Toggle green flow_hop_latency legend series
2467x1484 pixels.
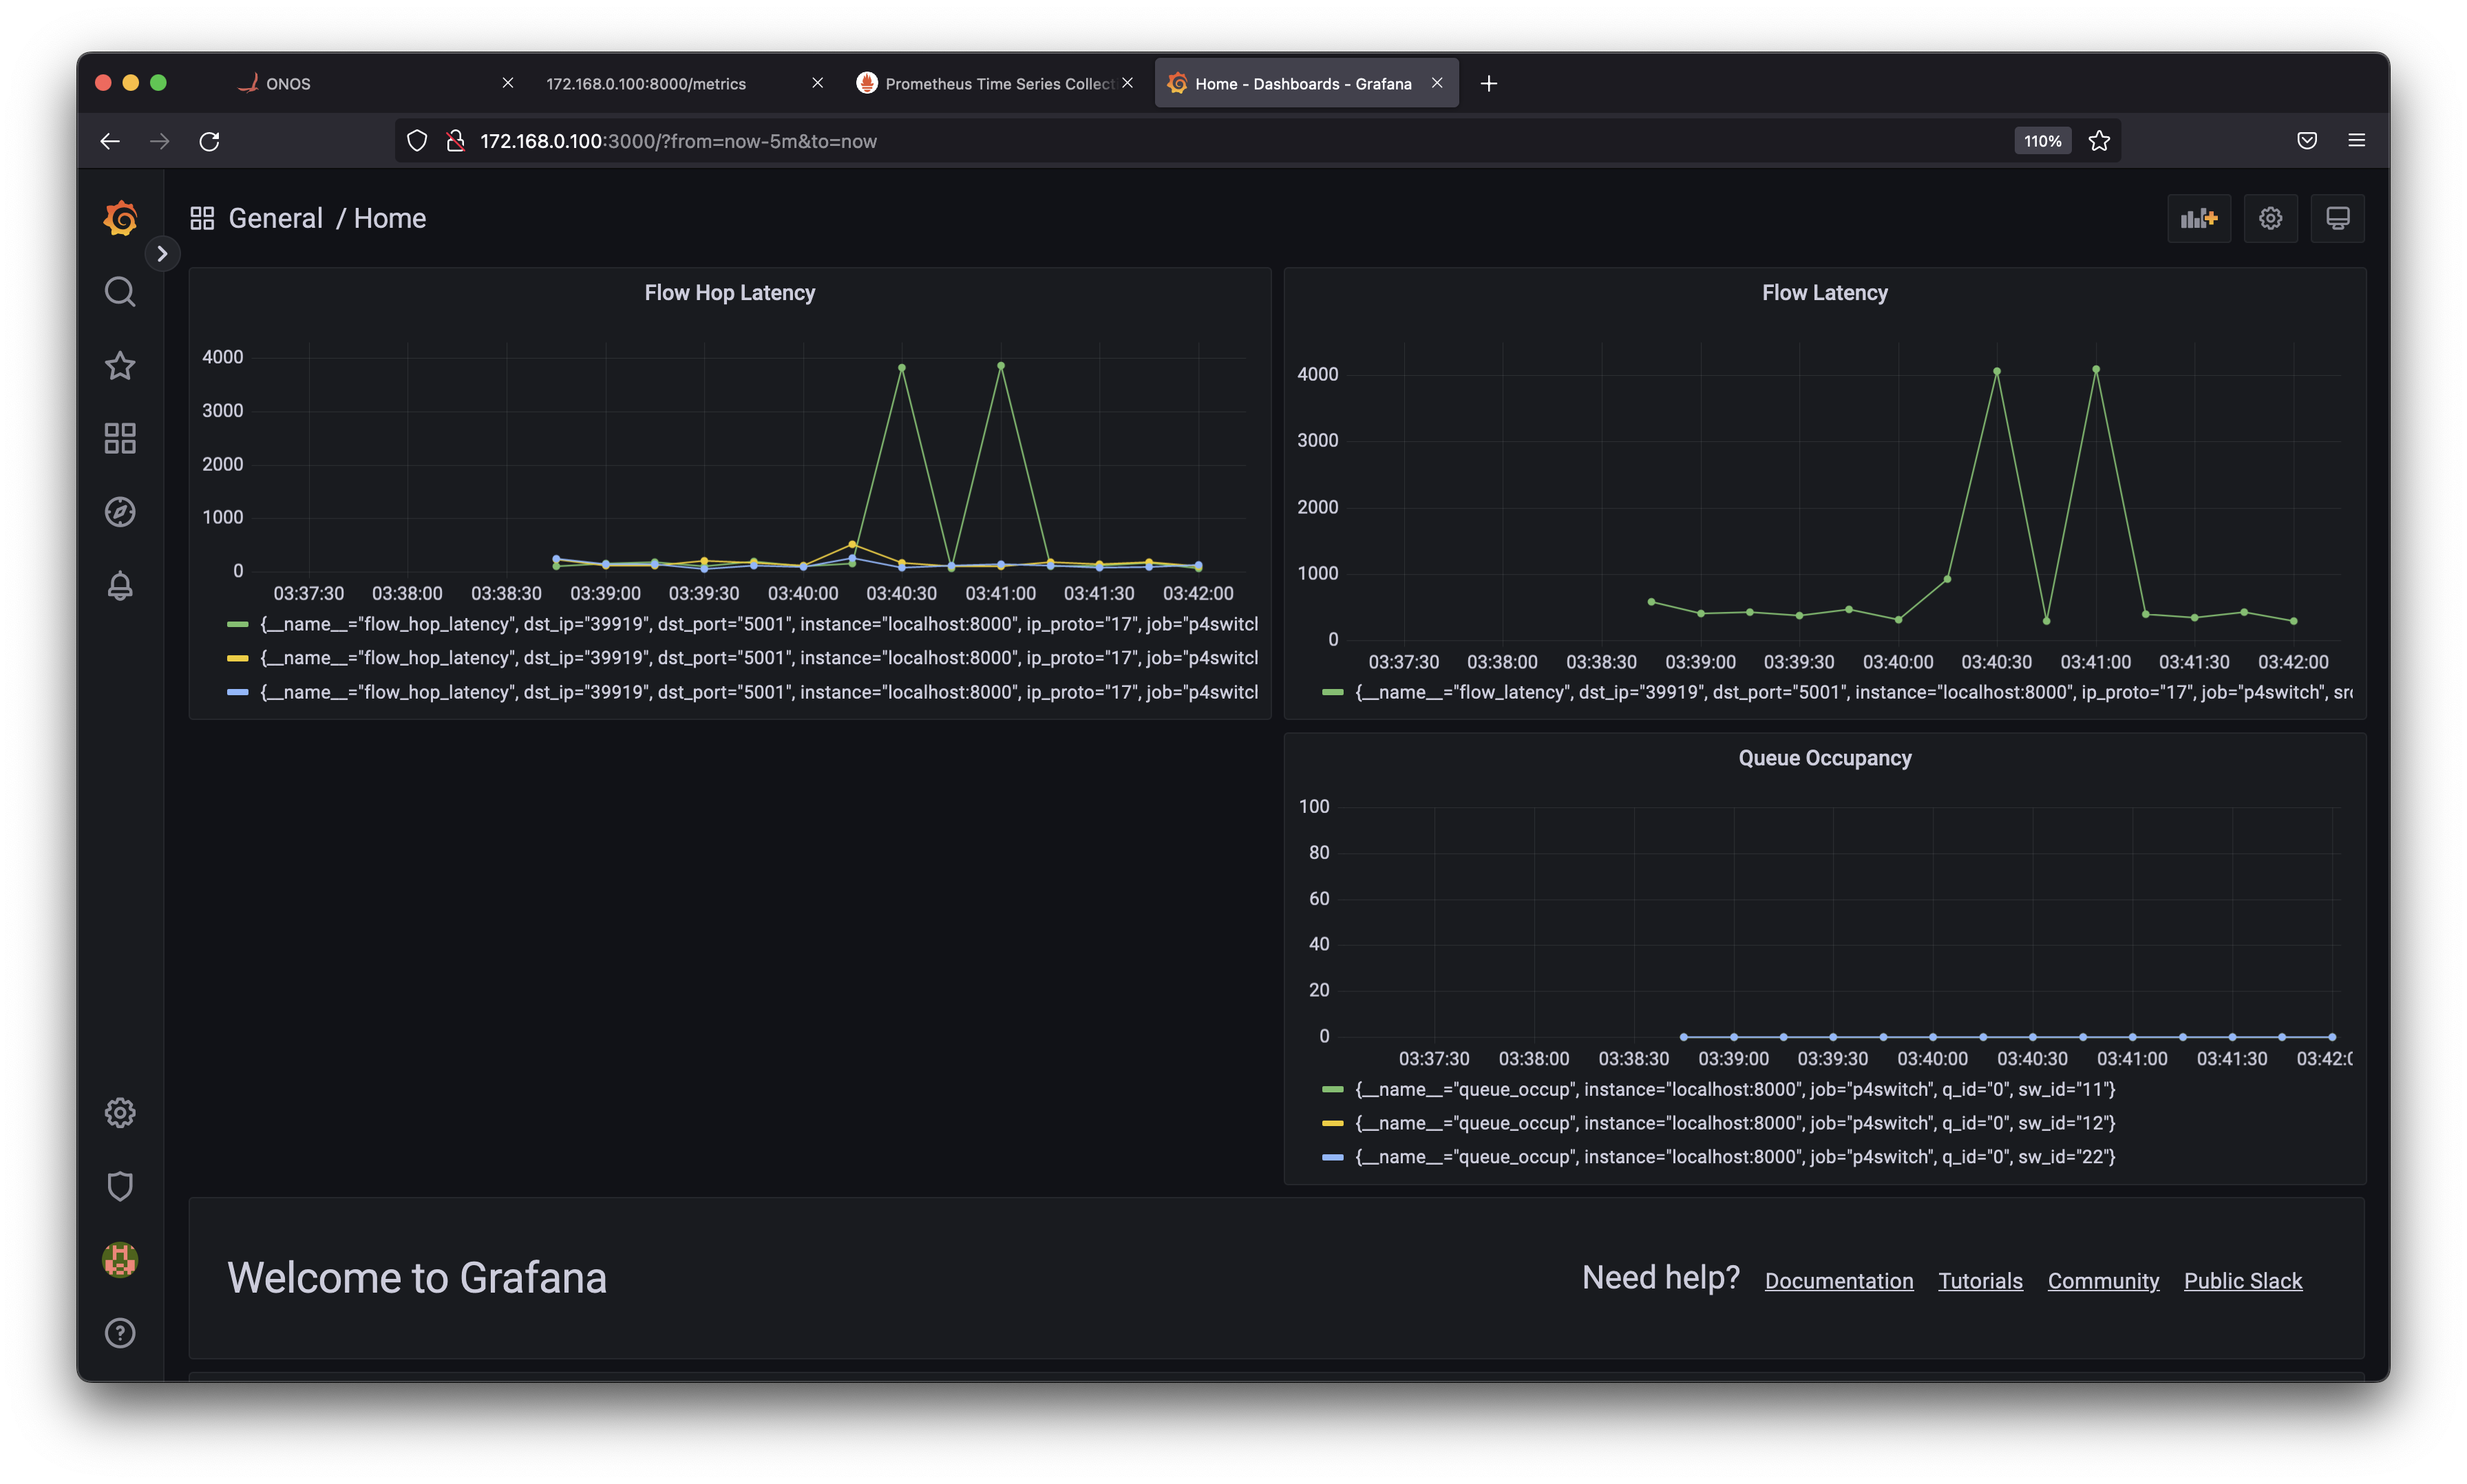tap(758, 624)
